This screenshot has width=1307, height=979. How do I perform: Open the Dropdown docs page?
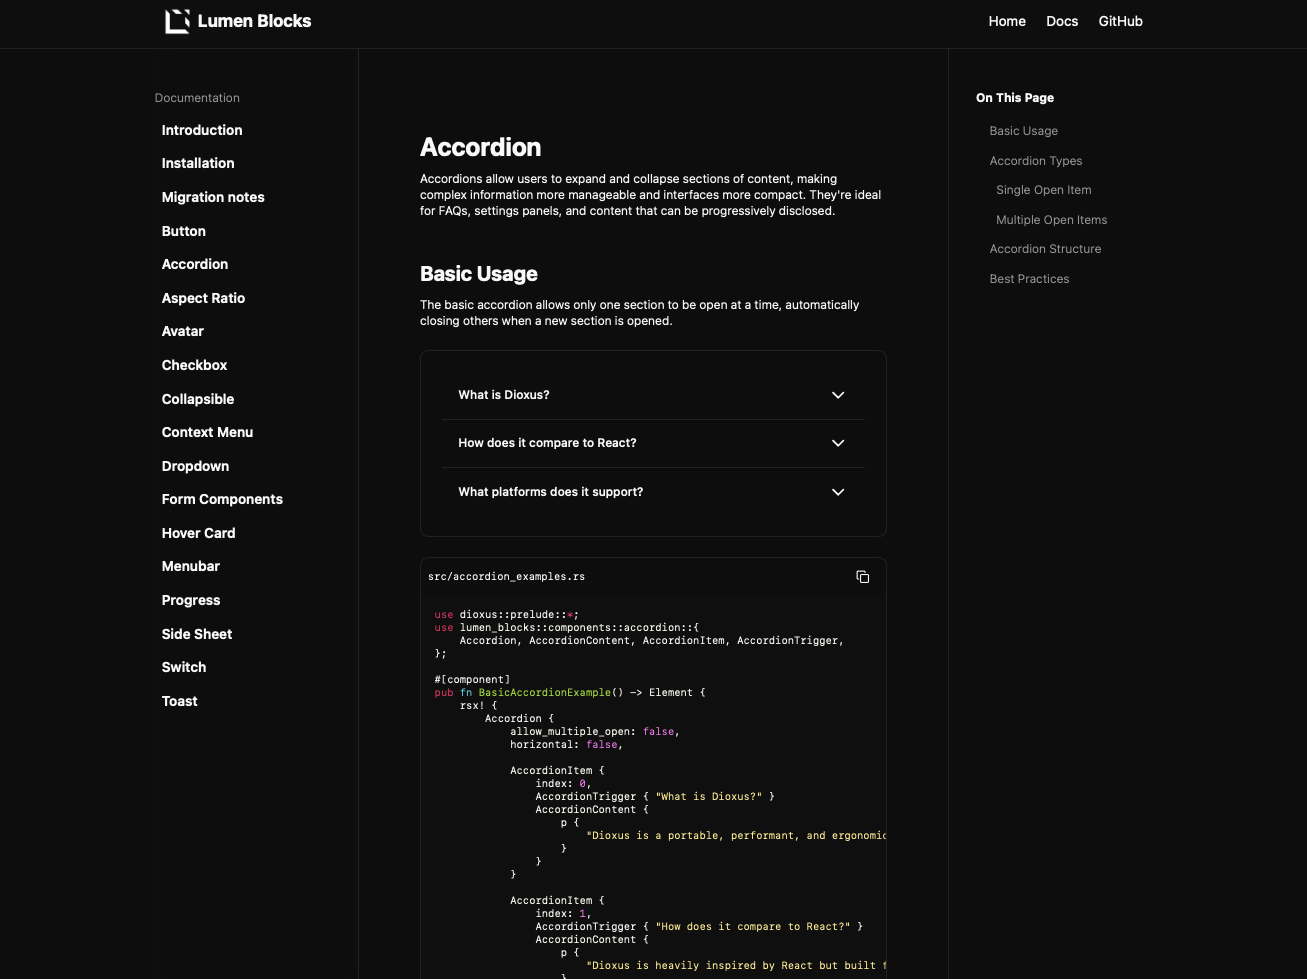(x=195, y=466)
